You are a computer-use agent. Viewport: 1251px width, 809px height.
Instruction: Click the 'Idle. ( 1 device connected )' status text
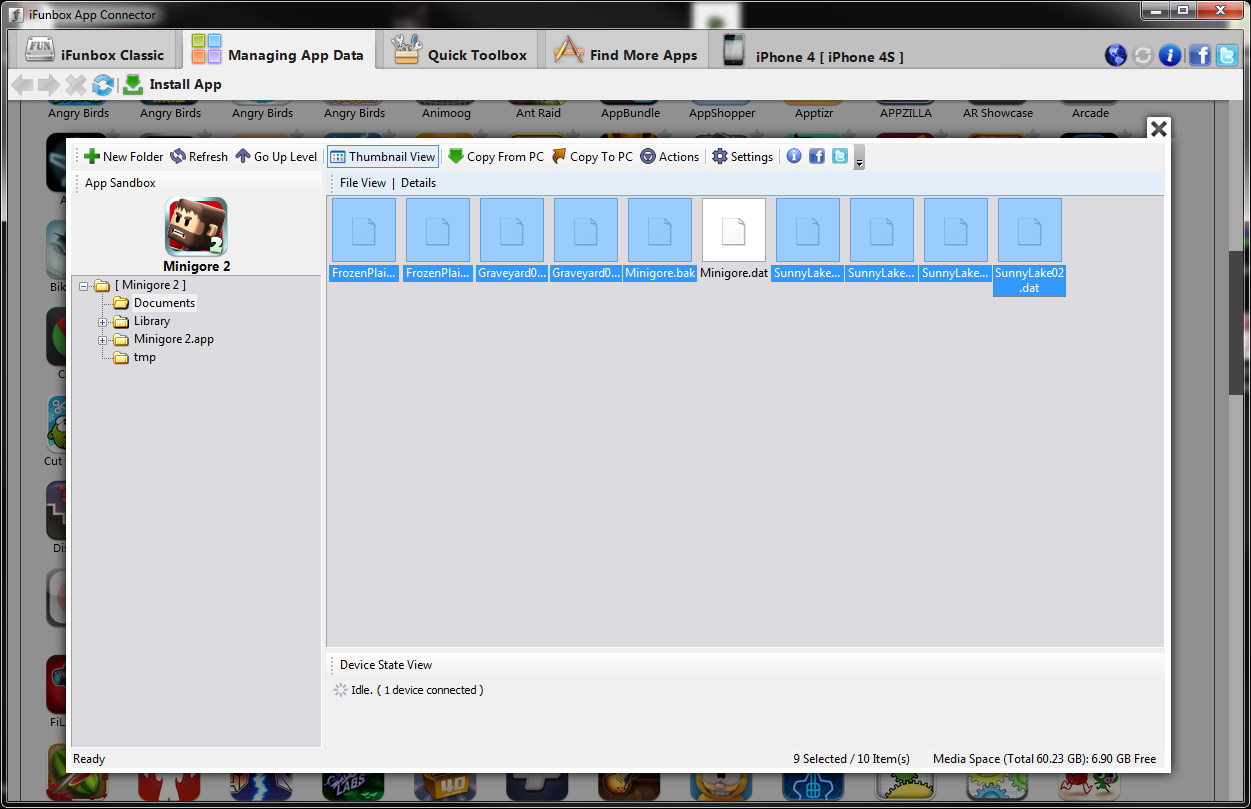click(417, 690)
